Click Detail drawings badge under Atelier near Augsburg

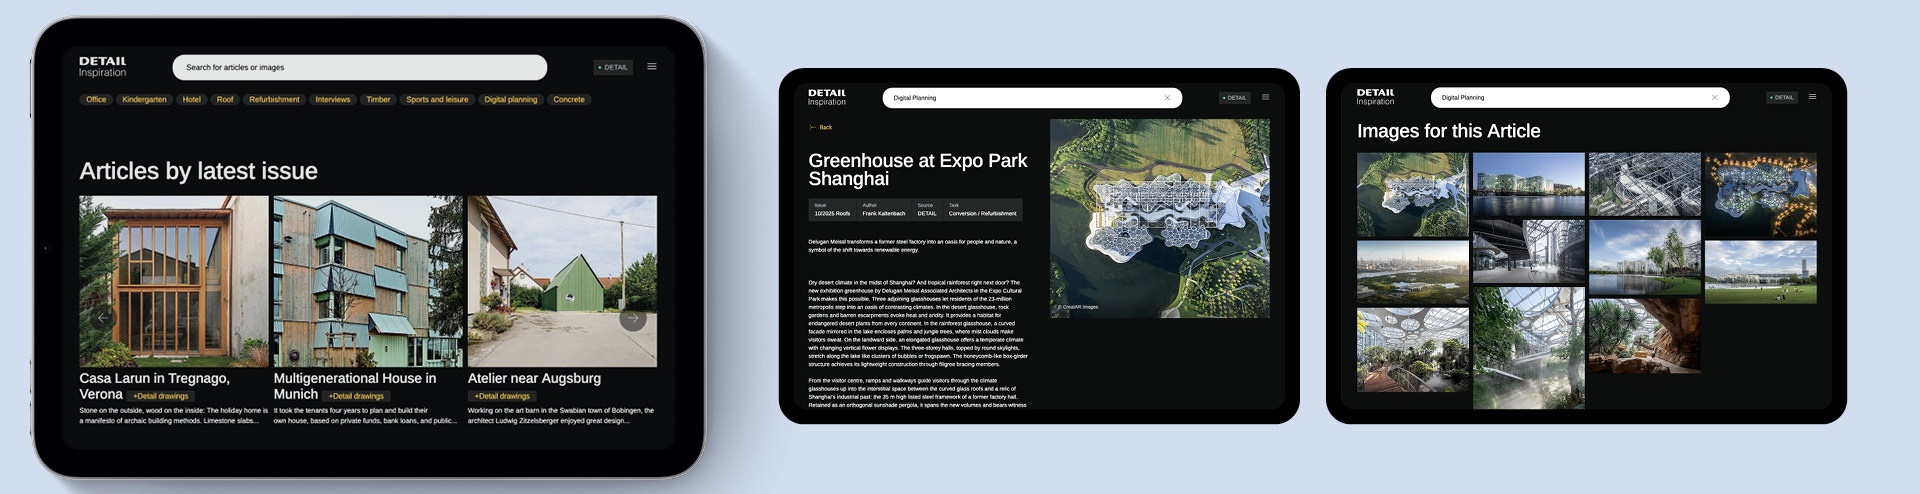coord(502,396)
